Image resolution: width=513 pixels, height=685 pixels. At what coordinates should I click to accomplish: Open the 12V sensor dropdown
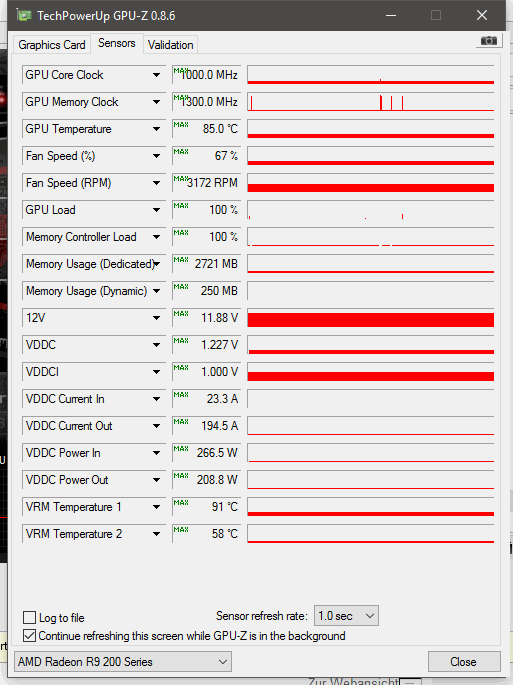pos(156,318)
